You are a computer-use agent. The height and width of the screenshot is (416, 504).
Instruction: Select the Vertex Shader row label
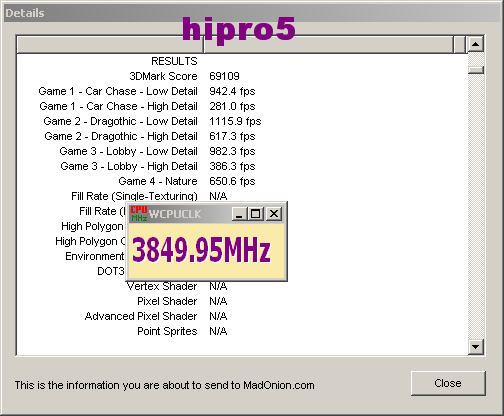tap(162, 286)
